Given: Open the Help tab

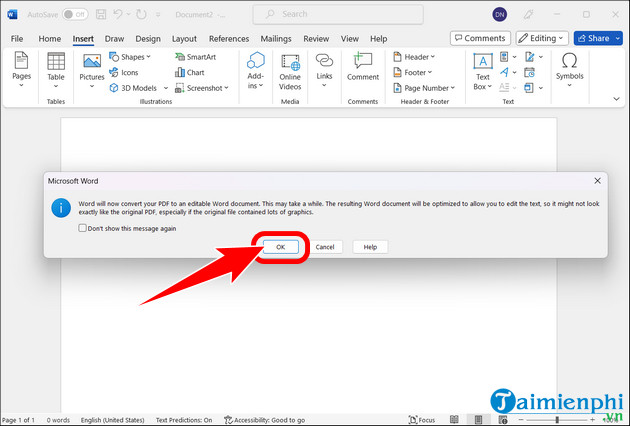Looking at the screenshot, I should [378, 39].
